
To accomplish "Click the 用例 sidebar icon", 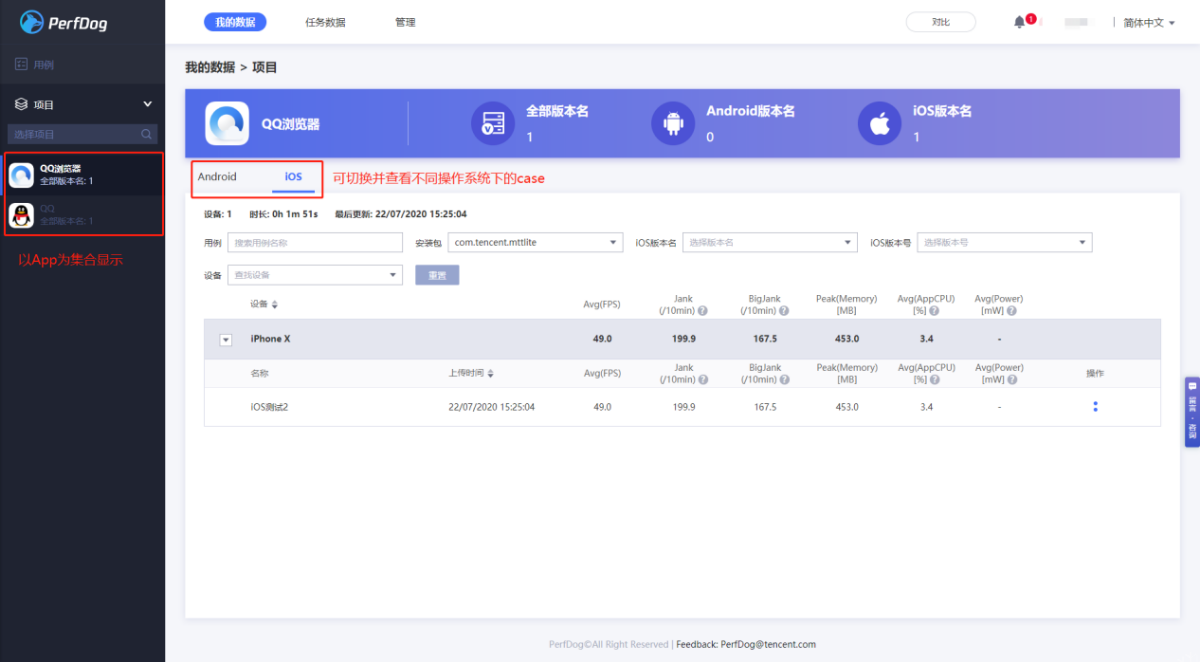I will [21, 64].
